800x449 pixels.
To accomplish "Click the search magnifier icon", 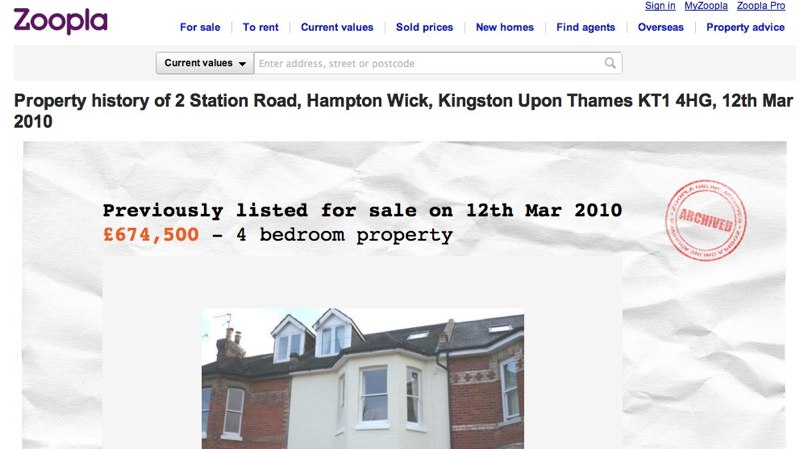I will 610,63.
